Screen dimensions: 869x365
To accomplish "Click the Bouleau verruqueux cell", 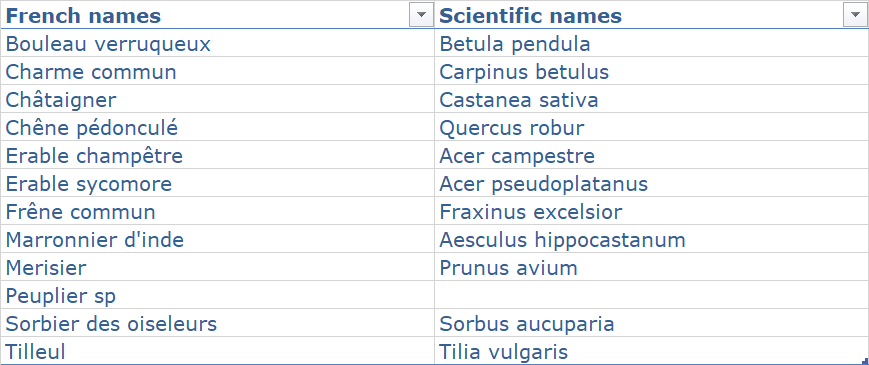I will click(217, 43).
